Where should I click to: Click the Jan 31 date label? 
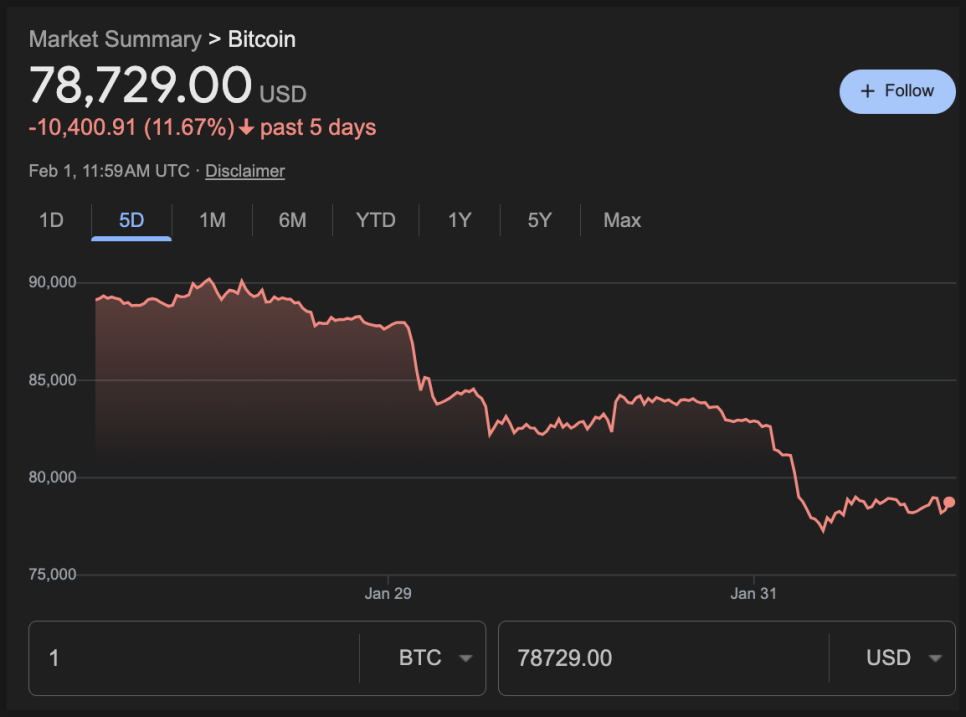754,594
